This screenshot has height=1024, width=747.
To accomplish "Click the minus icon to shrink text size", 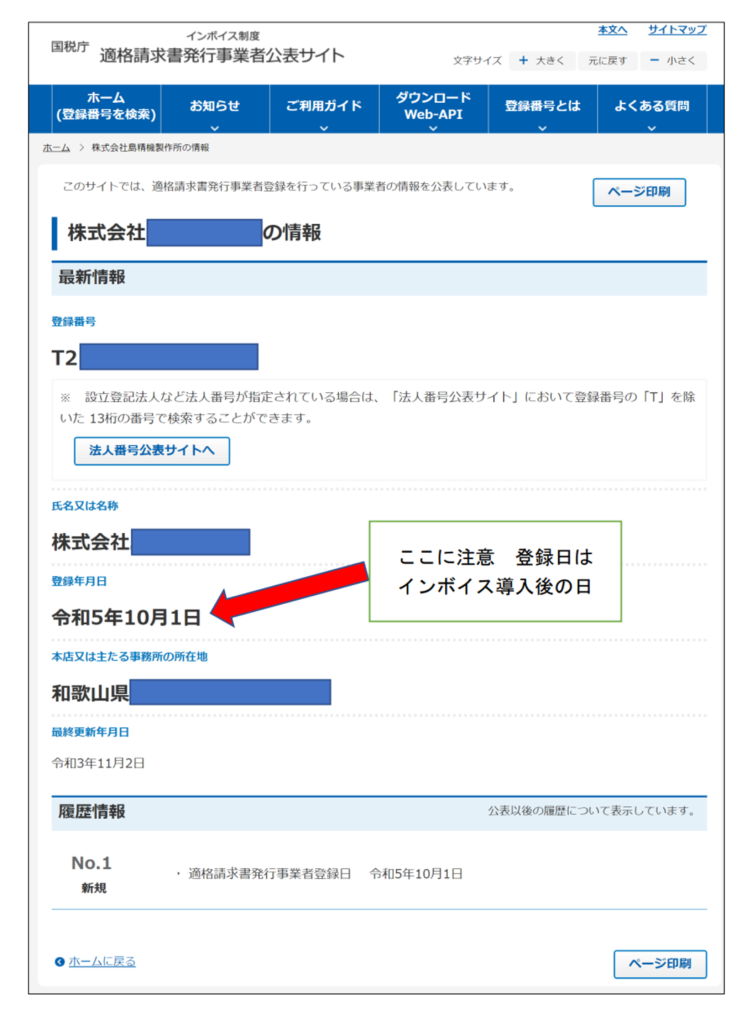I will [x=654, y=61].
